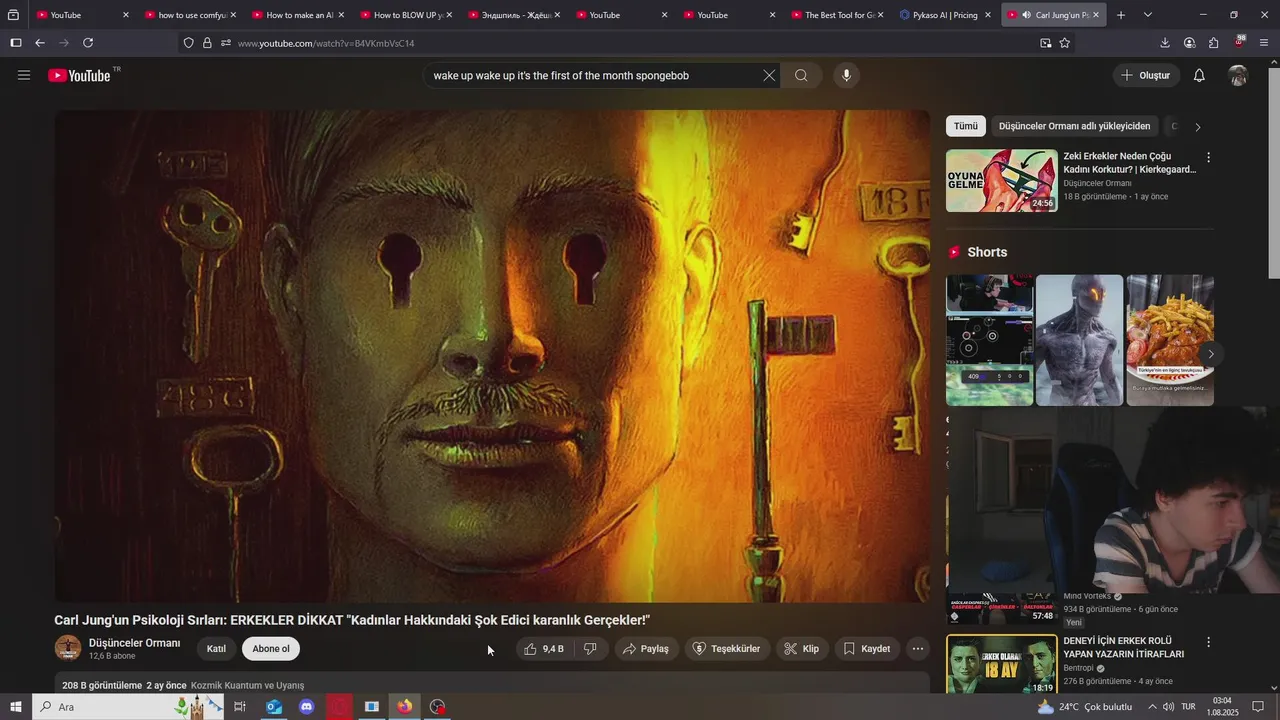
Task: Save the video via Kaydet
Action: point(866,649)
